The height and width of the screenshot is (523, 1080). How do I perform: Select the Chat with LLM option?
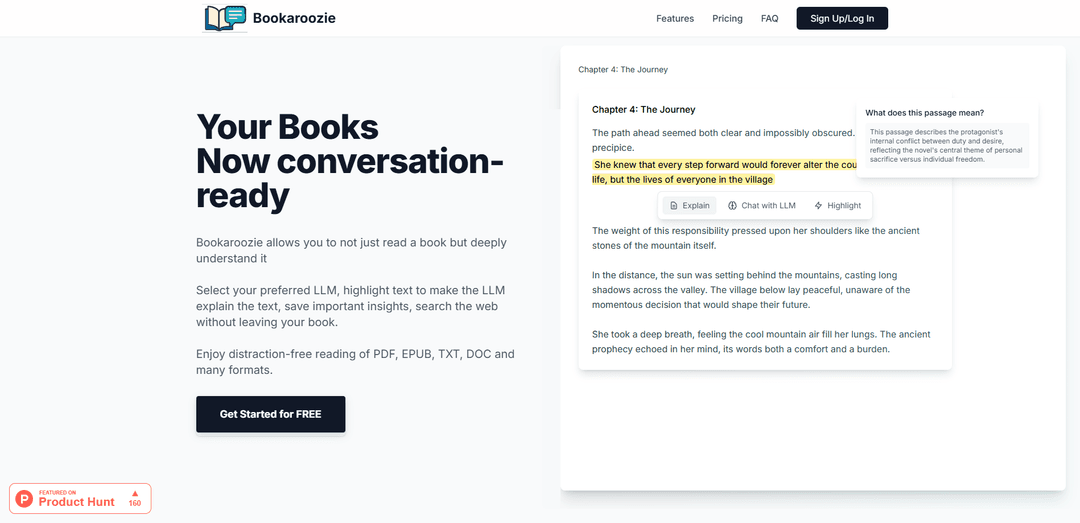pos(762,205)
